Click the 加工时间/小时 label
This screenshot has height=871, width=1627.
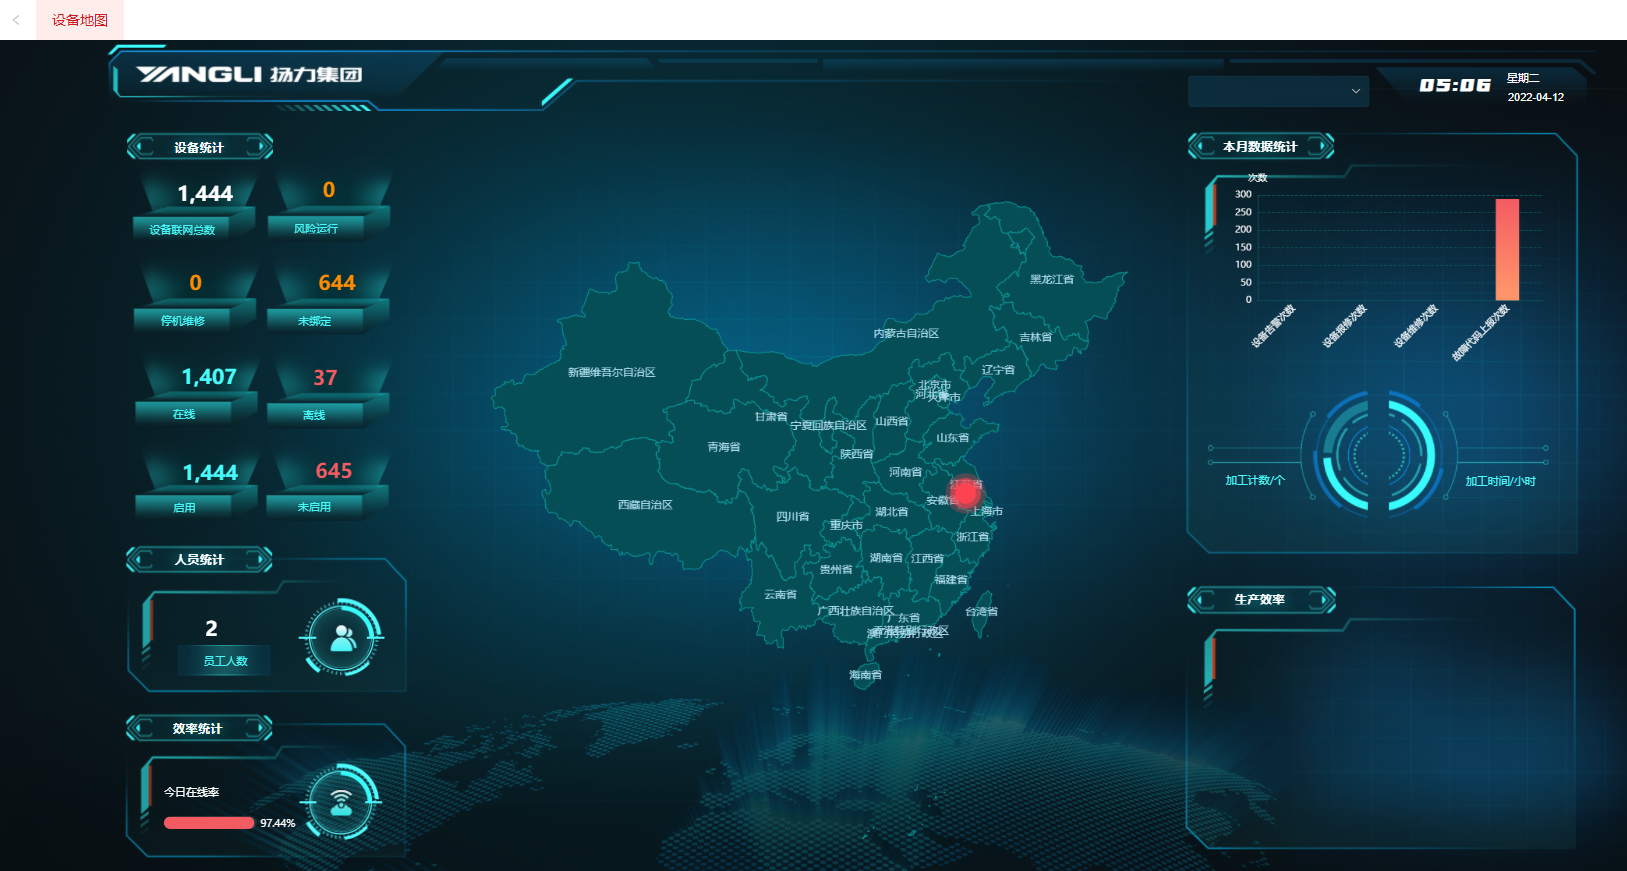(x=1500, y=481)
